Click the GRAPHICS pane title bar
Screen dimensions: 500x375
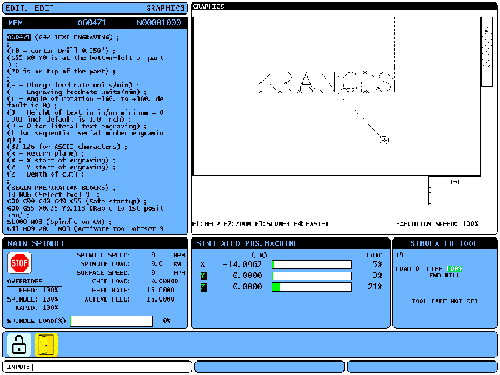[x=344, y=6]
